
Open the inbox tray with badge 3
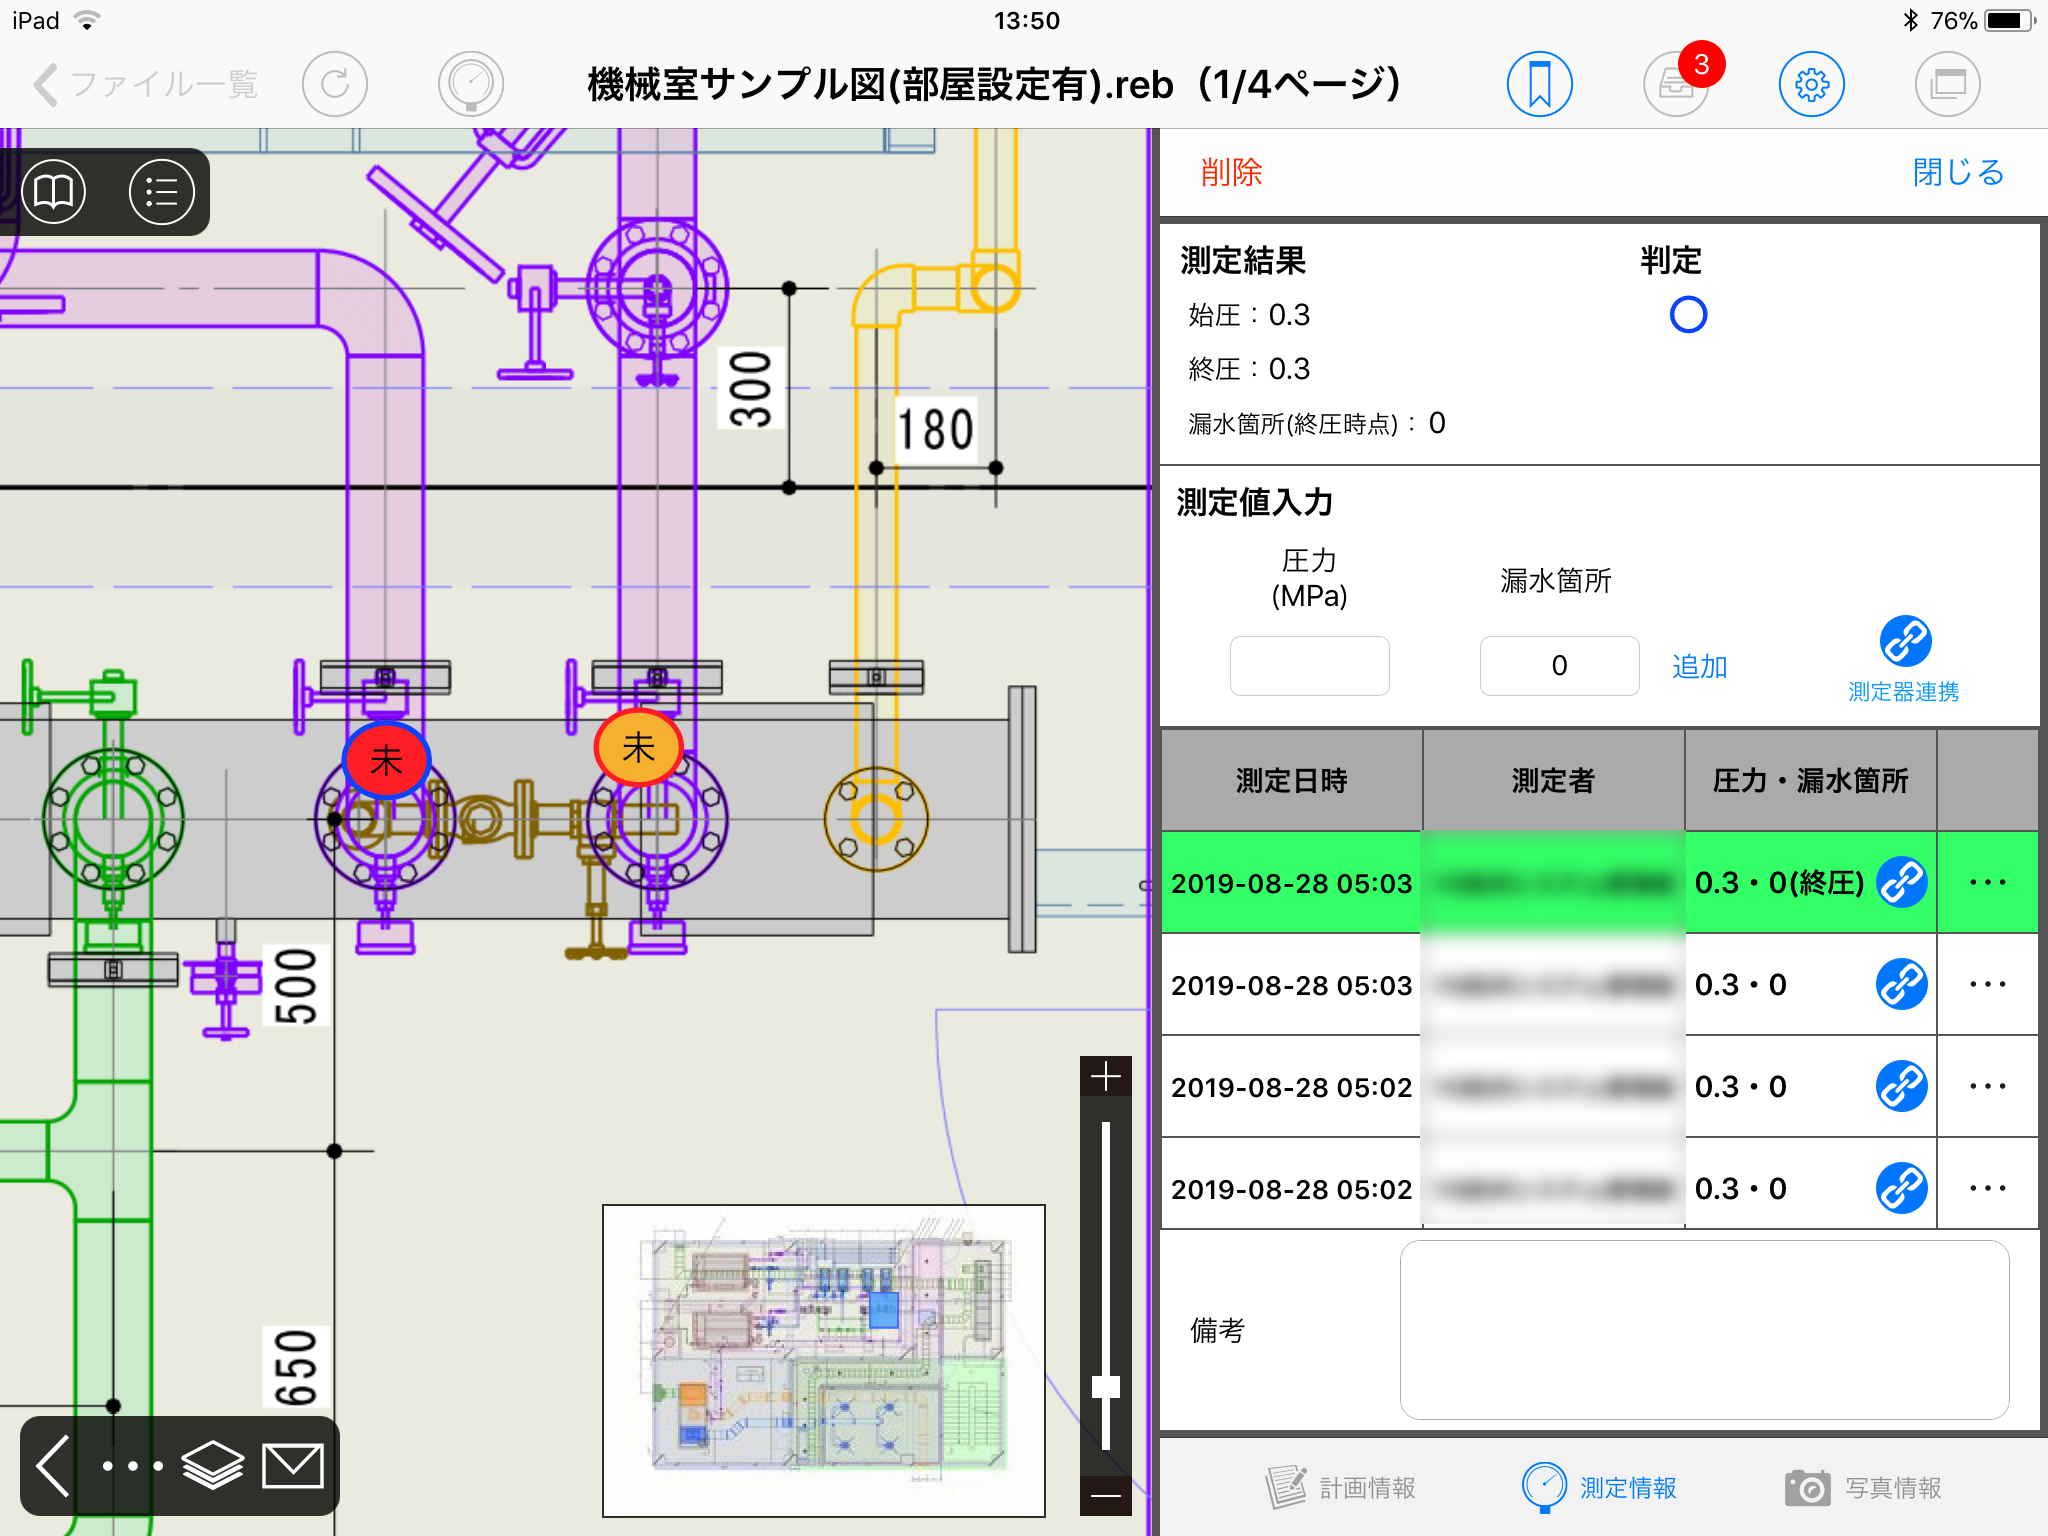[1676, 84]
